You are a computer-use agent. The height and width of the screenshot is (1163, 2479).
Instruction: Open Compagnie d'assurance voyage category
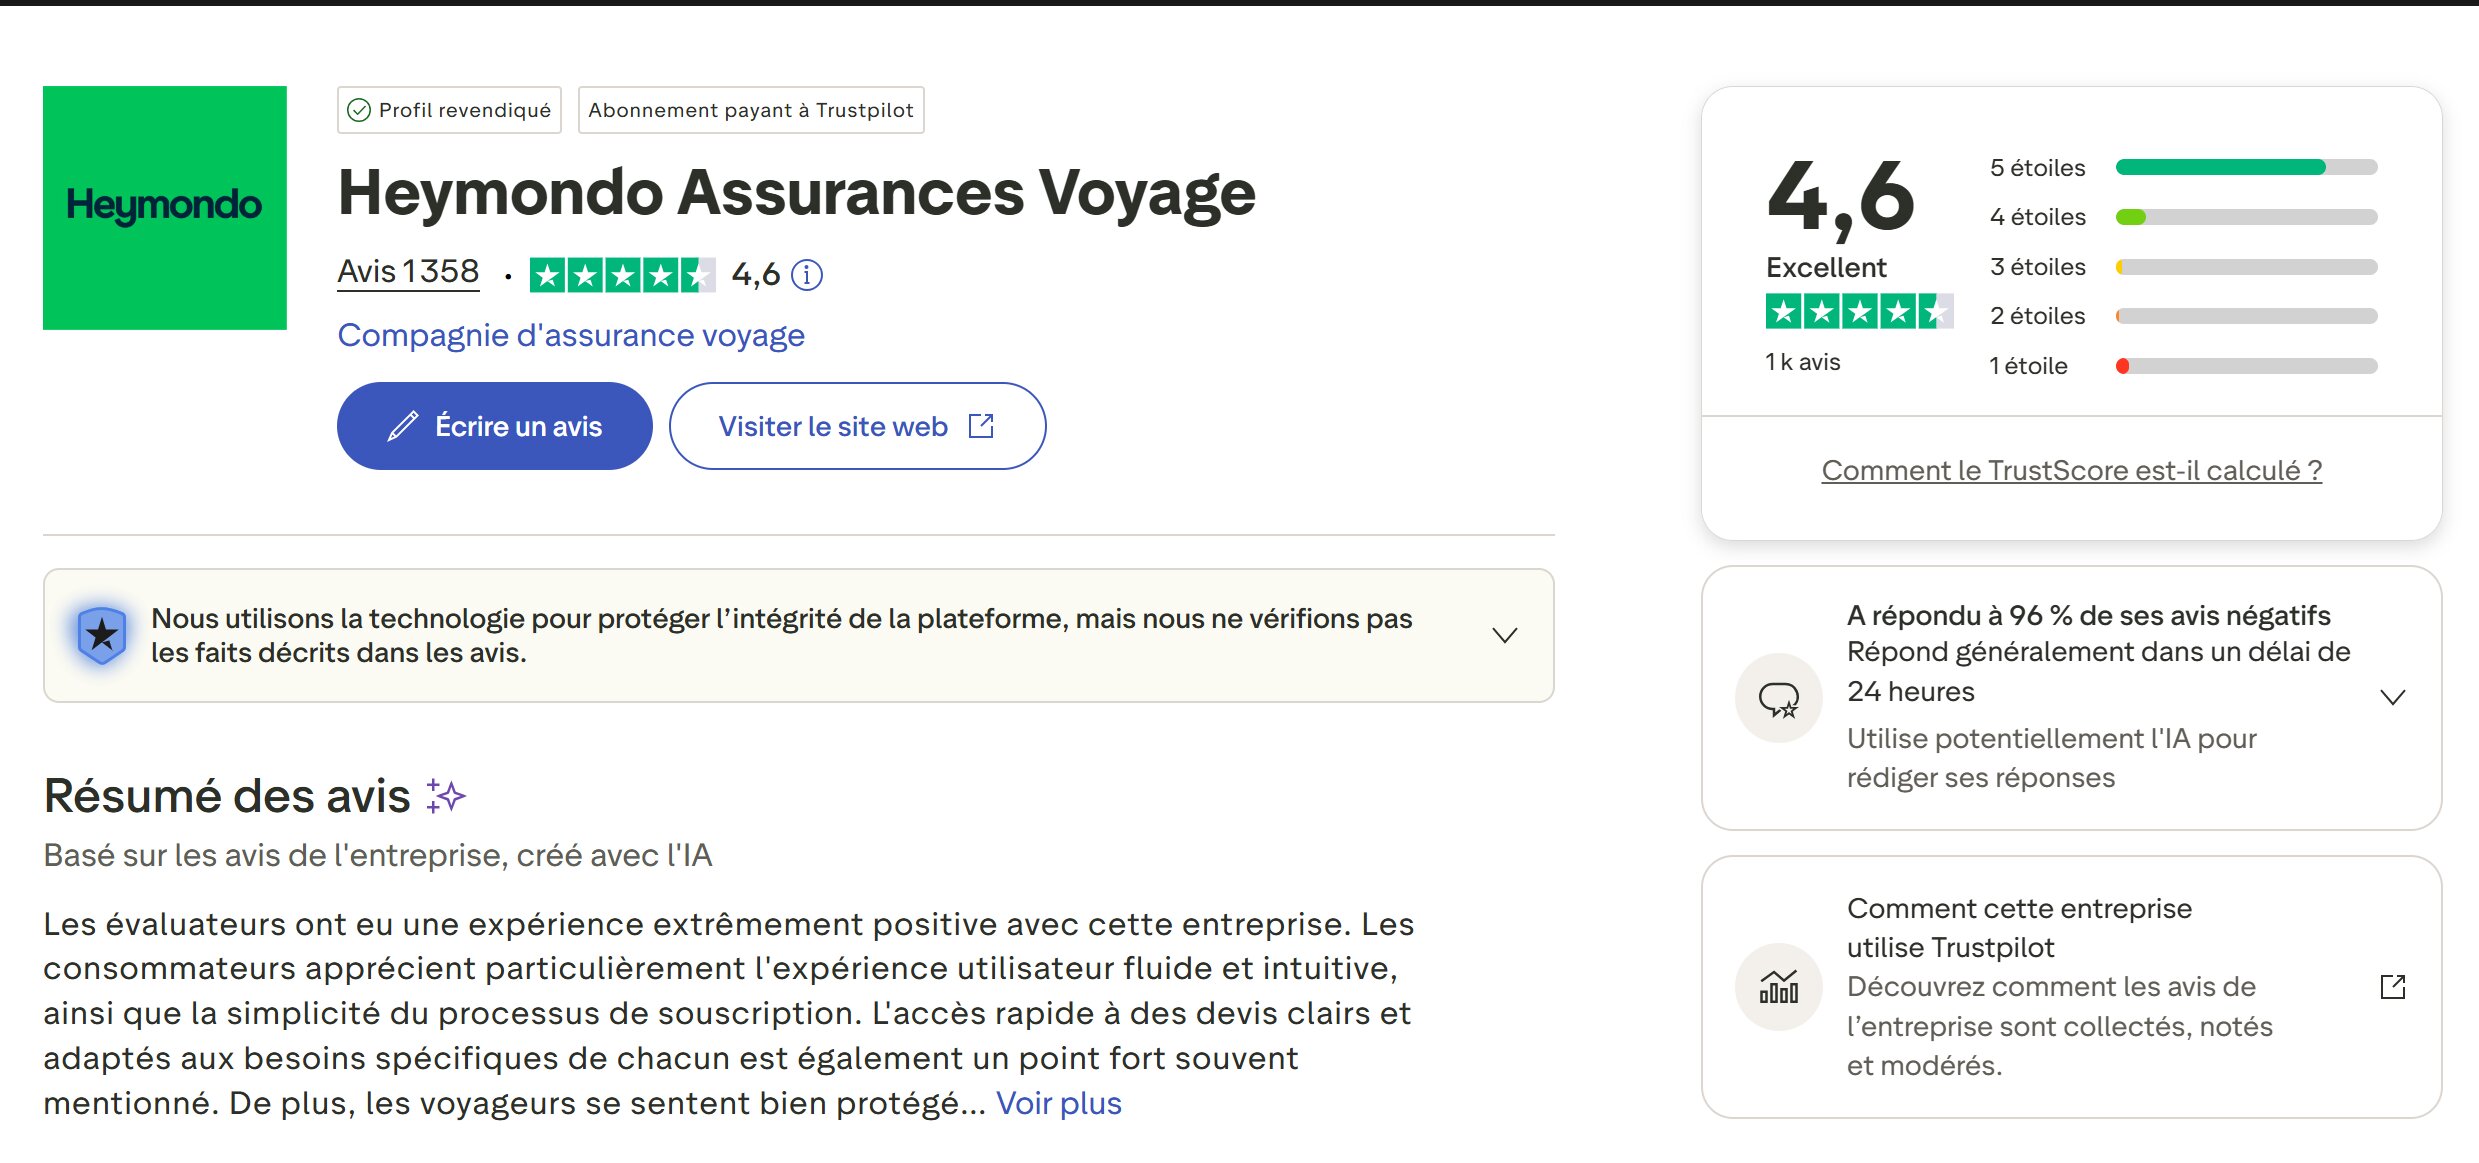[x=571, y=335]
